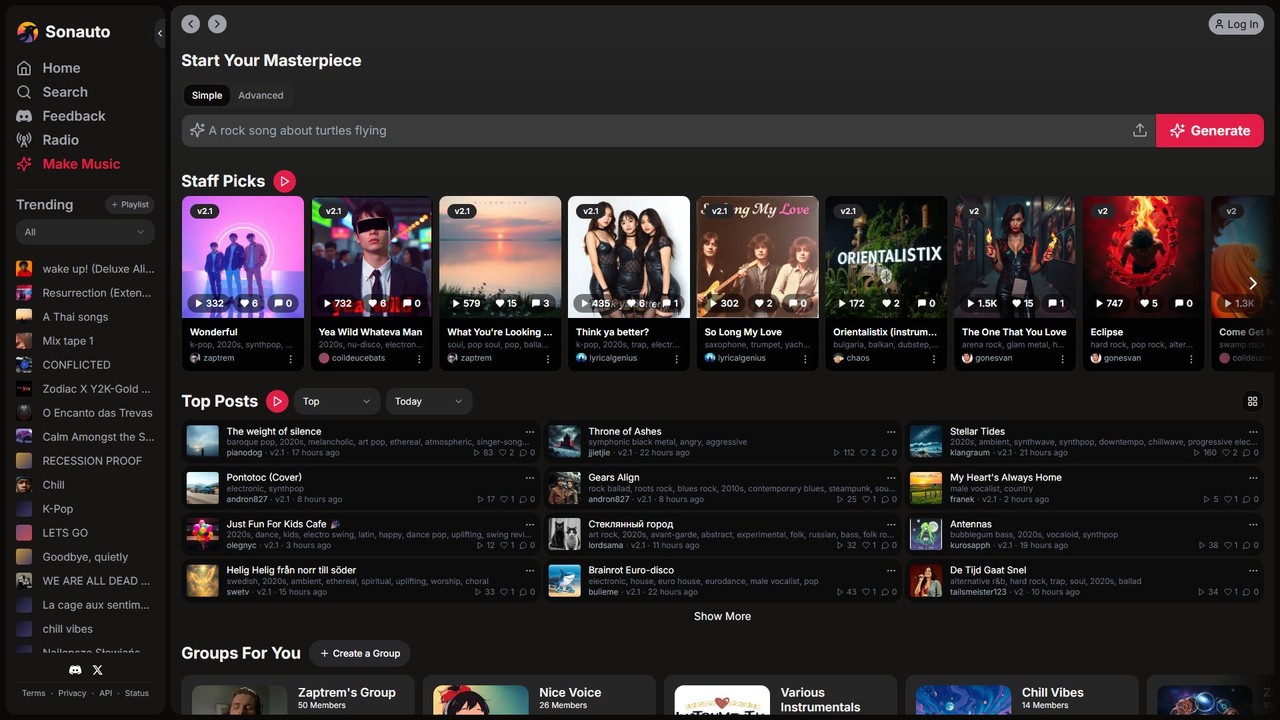The image size is (1280, 720).
Task: Open more options for Just Fun For Kids Cafe
Action: 530,524
